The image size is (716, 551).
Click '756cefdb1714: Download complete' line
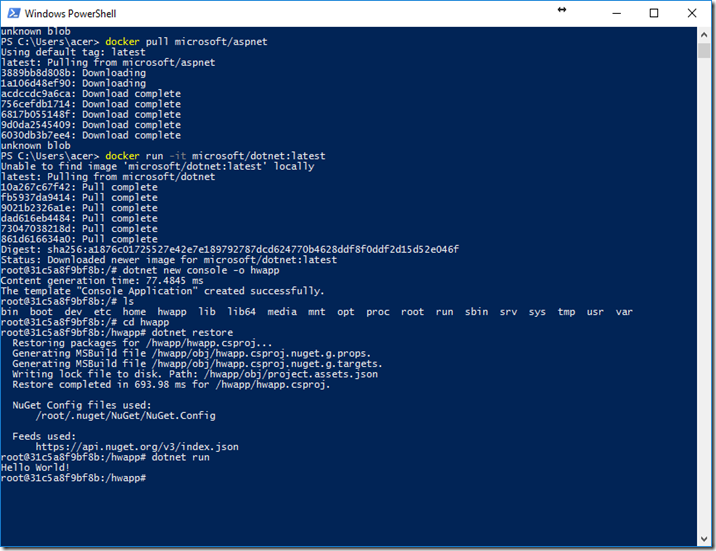click(x=91, y=104)
